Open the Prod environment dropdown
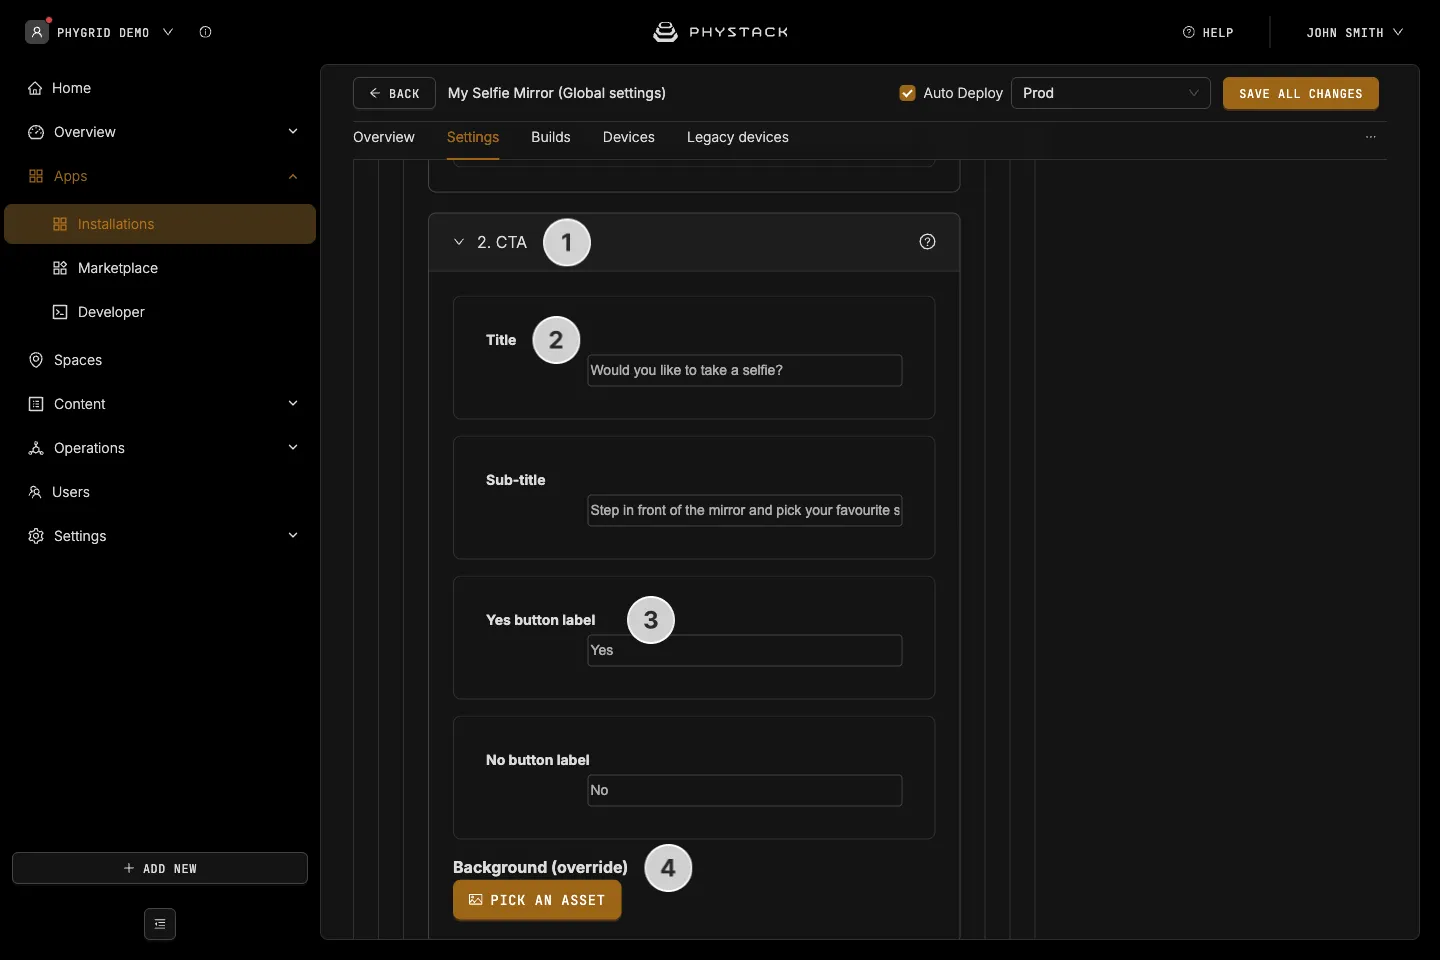 (x=1111, y=93)
